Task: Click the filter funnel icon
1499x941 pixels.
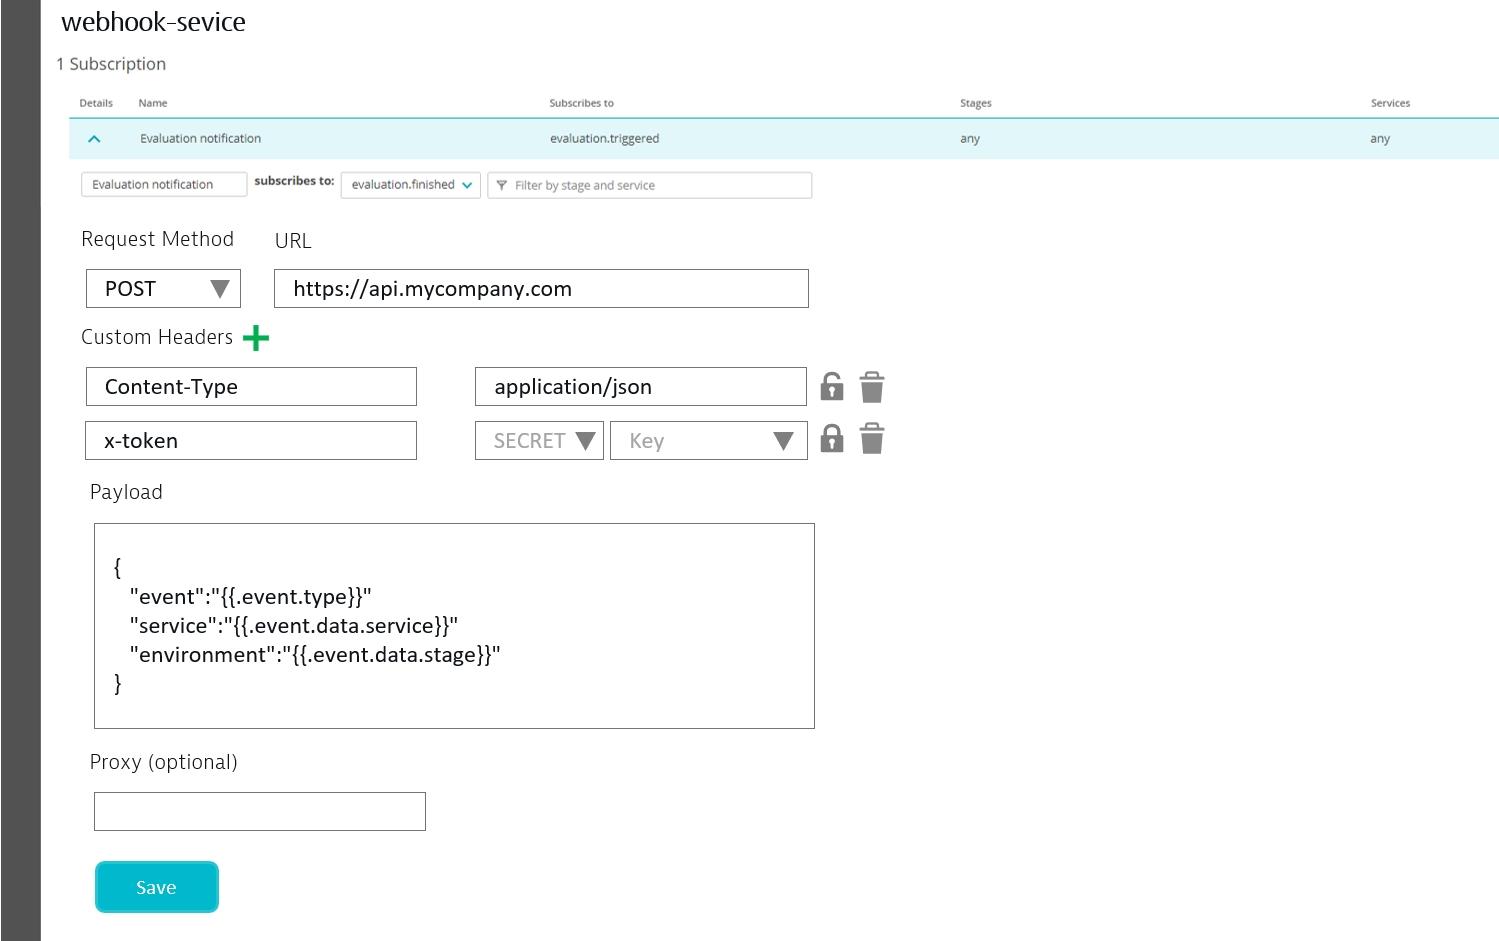Action: (x=501, y=185)
